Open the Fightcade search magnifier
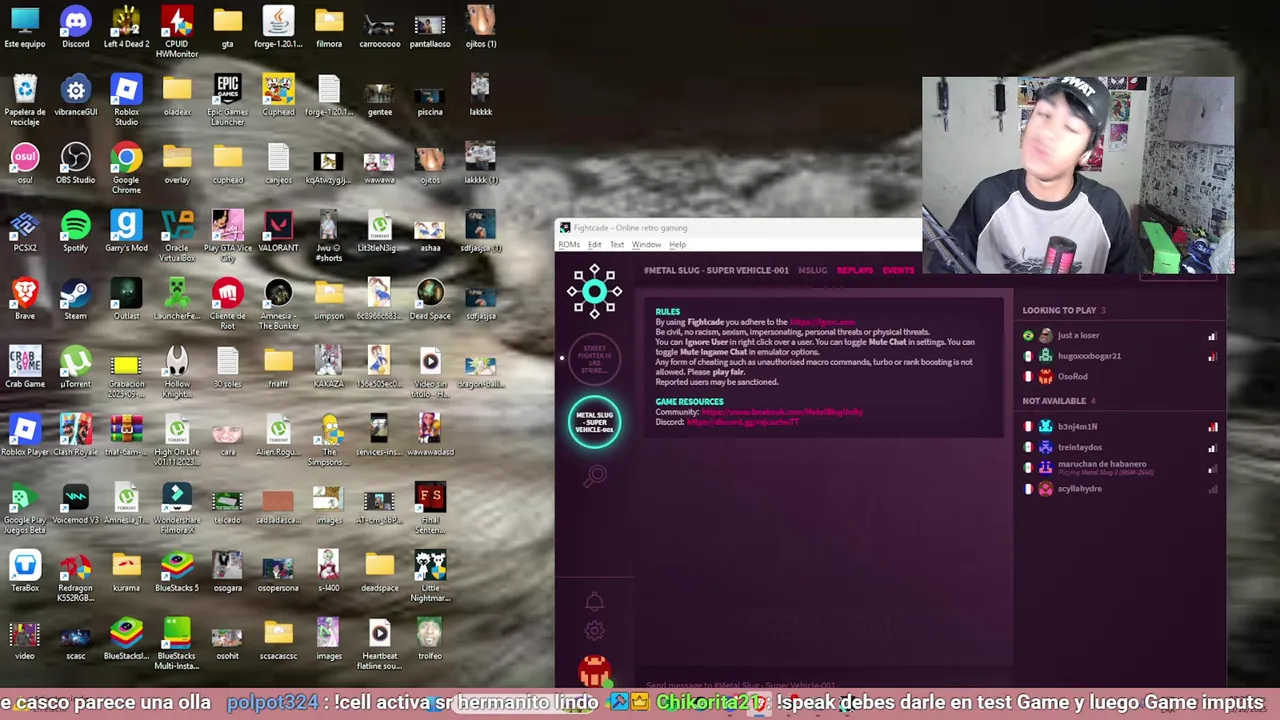 coord(595,476)
